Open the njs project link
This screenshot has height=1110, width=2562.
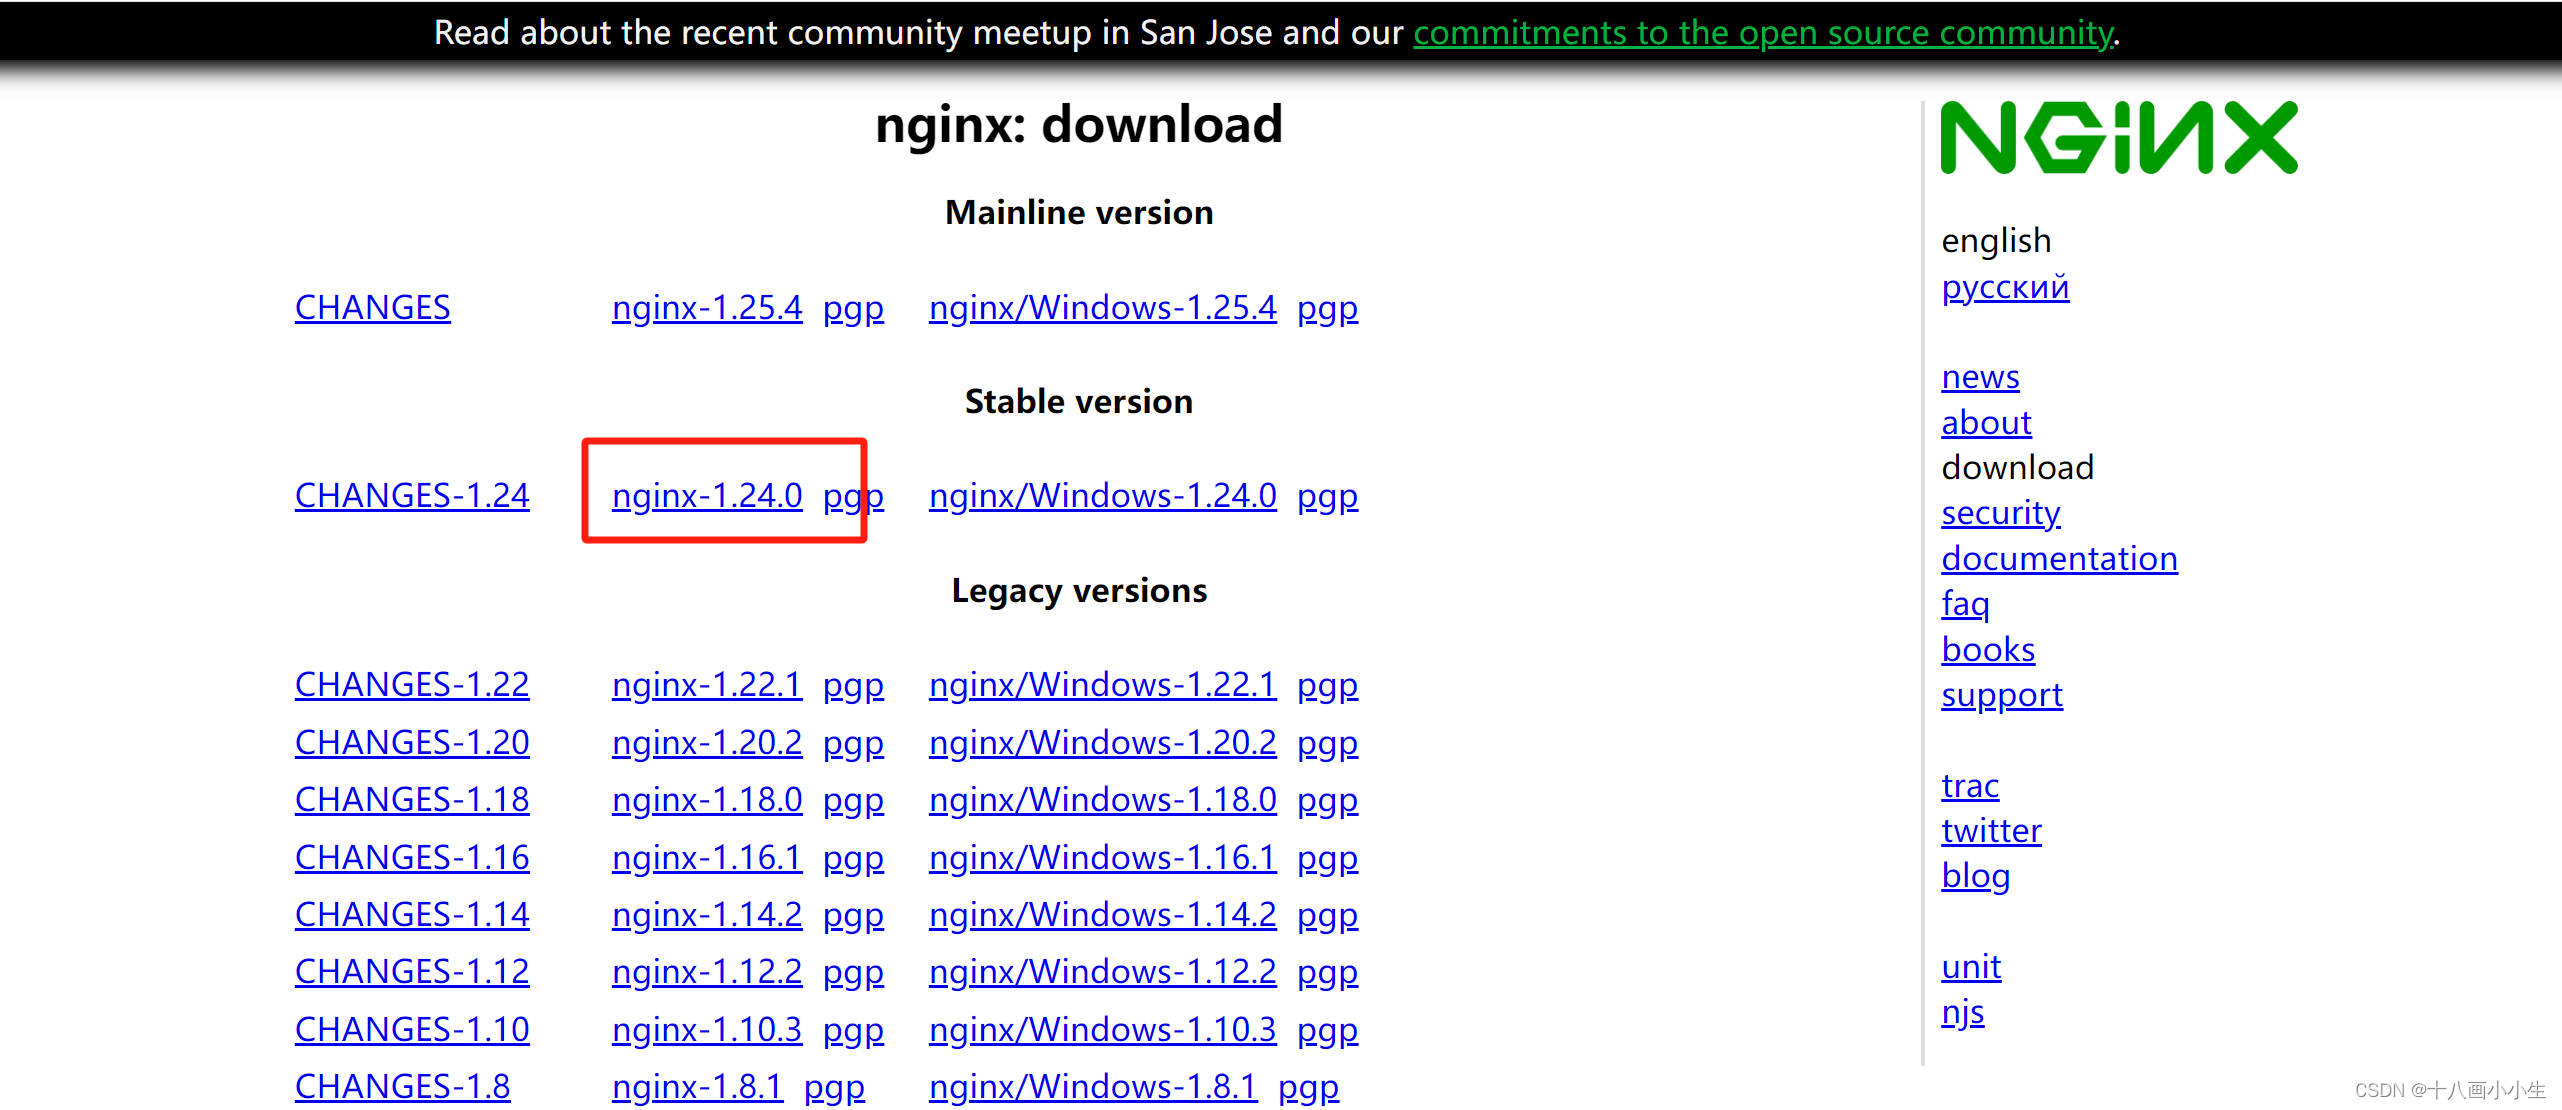click(x=1962, y=1013)
